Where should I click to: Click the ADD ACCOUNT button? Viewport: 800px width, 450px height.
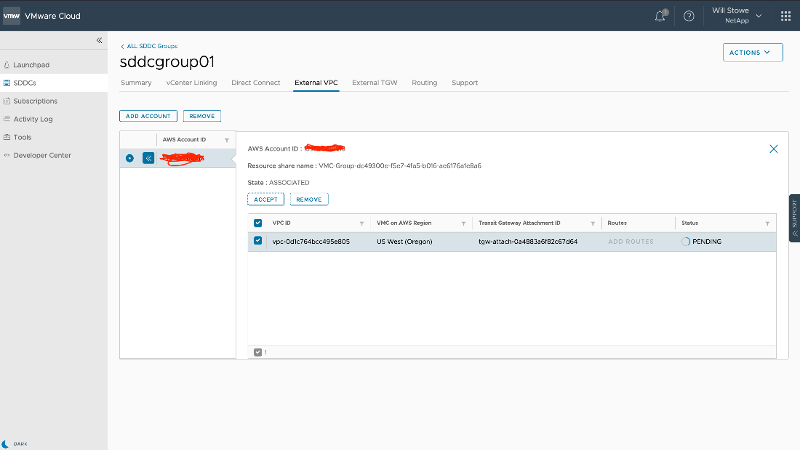coord(148,116)
